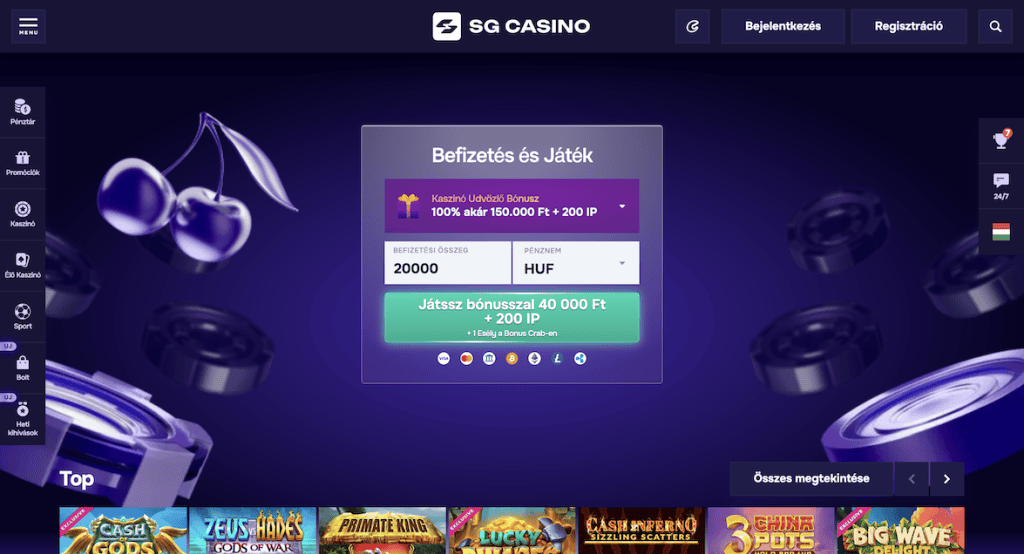Image resolution: width=1024 pixels, height=554 pixels.
Task: Click the Hungarian flag language selector
Action: point(1001,232)
